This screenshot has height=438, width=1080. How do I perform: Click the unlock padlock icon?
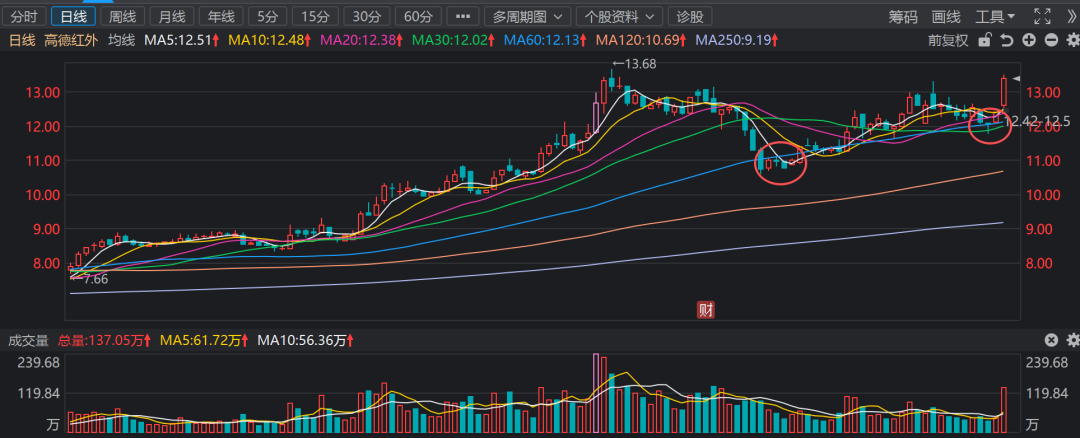984,40
